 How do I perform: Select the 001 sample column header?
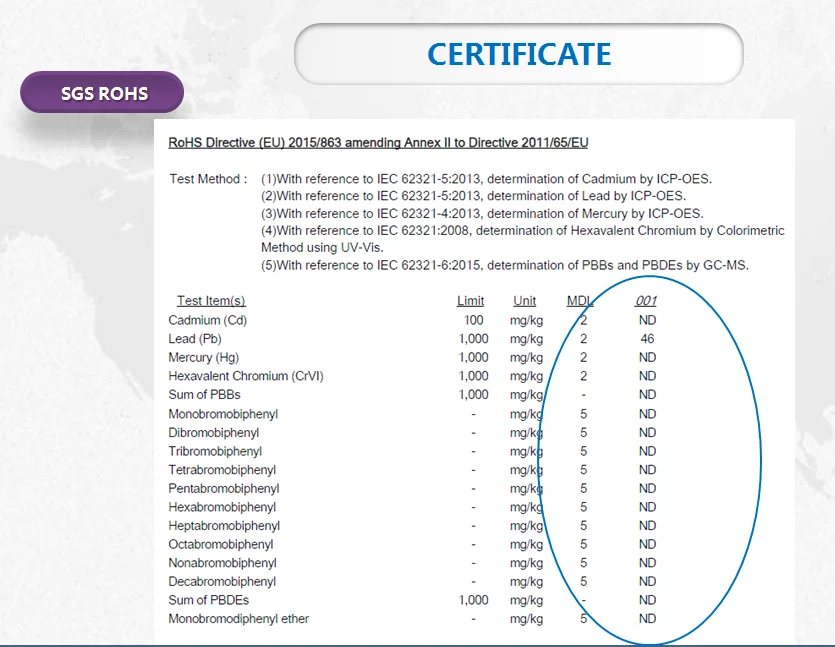(x=646, y=301)
